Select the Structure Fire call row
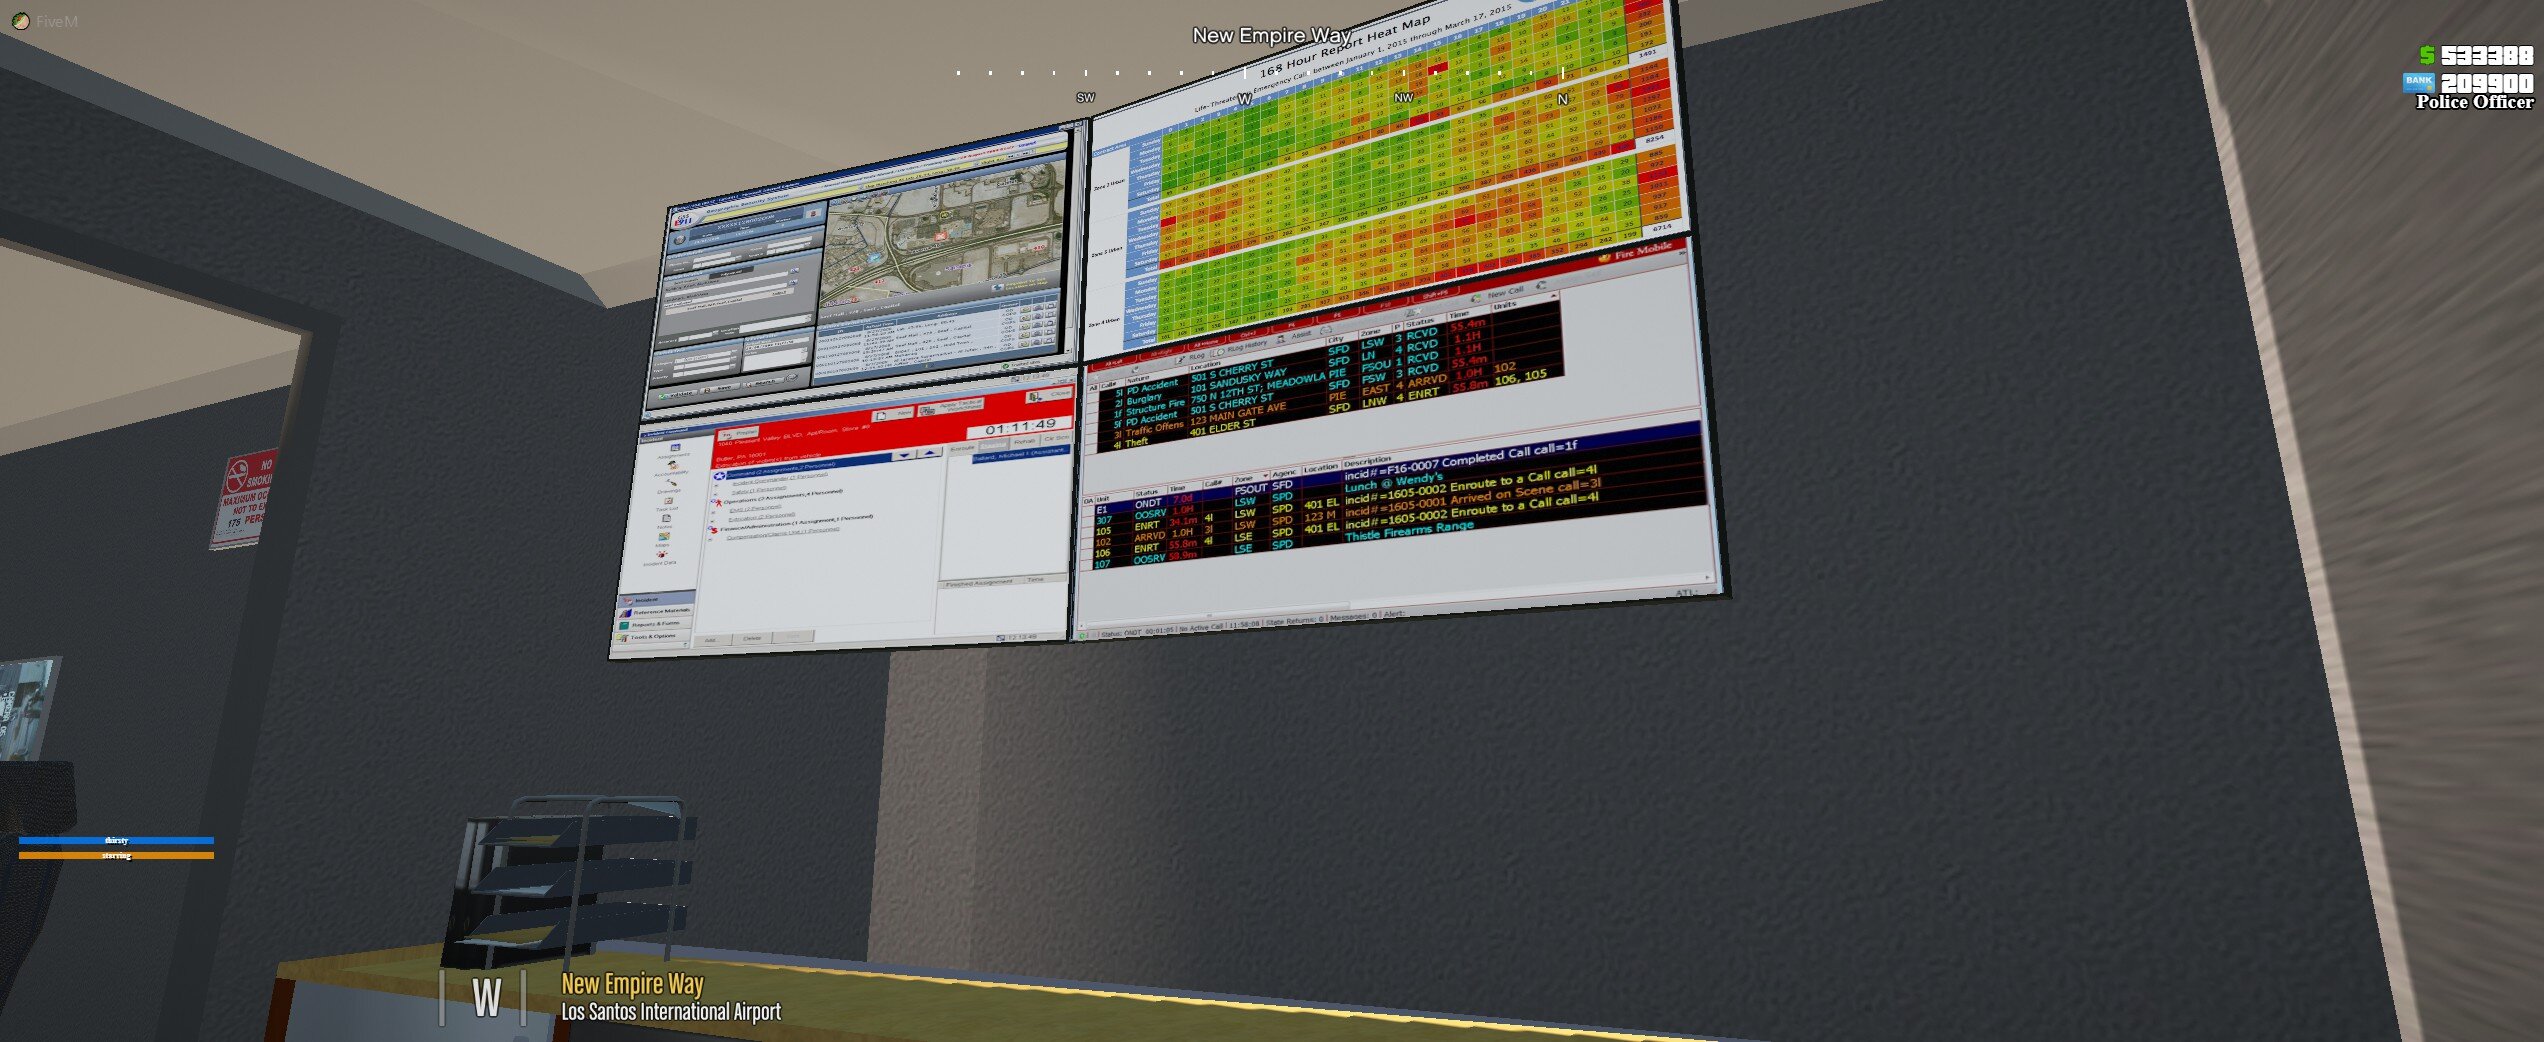This screenshot has height=1042, width=2544. tap(1155, 408)
